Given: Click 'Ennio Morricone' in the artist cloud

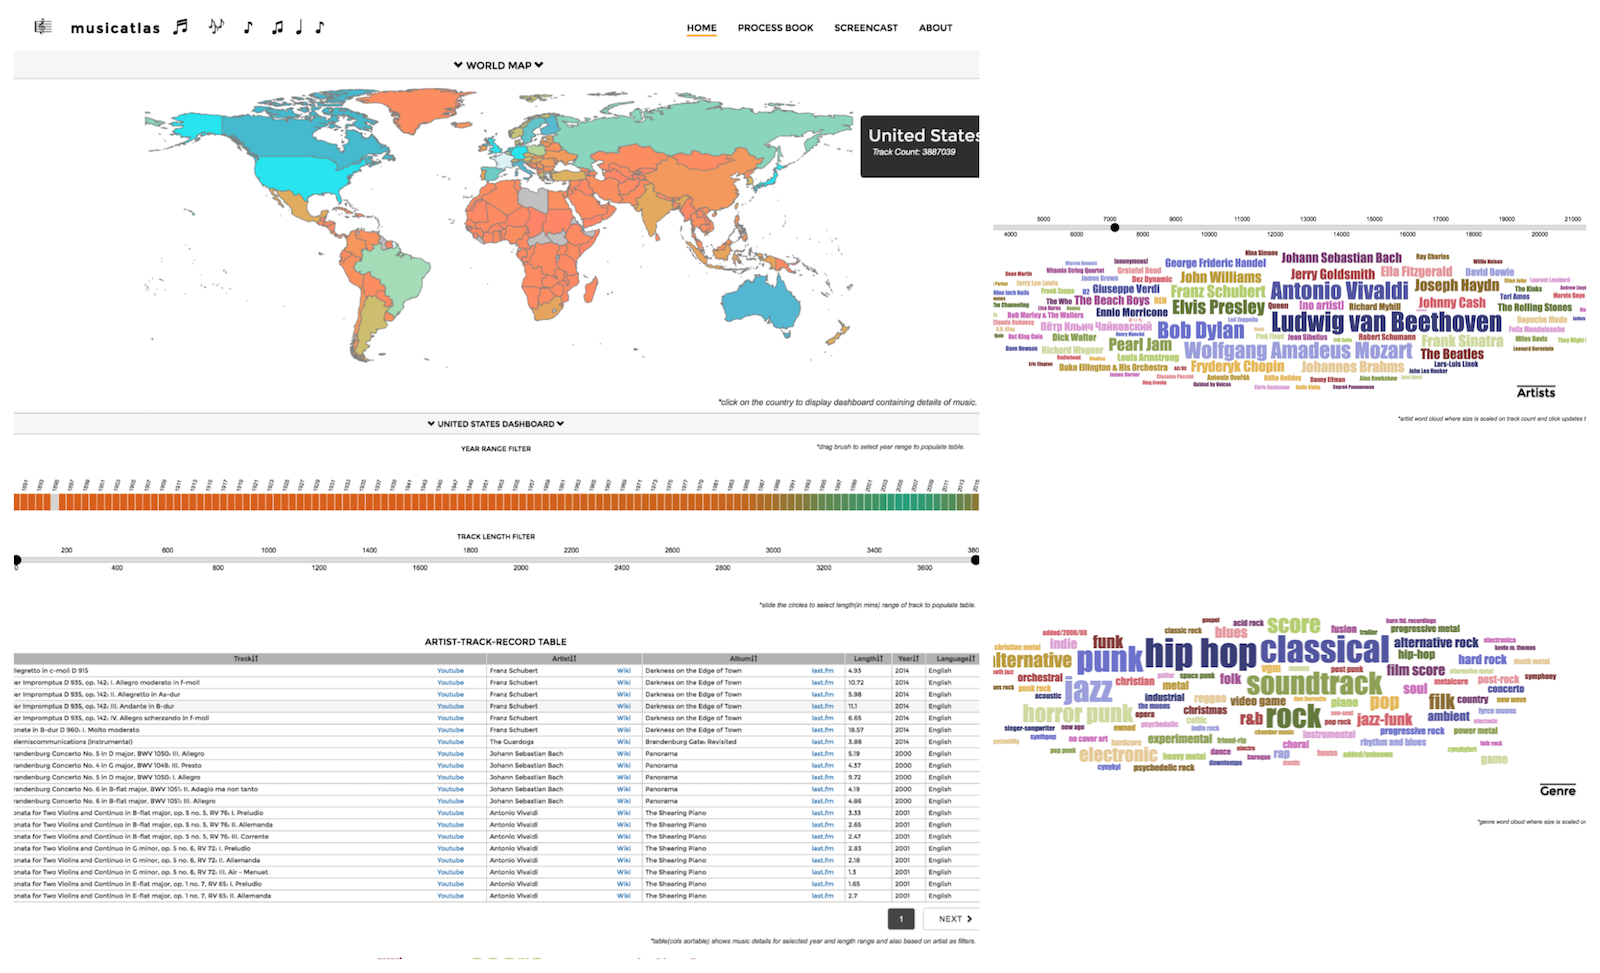Looking at the screenshot, I should [x=1131, y=312].
